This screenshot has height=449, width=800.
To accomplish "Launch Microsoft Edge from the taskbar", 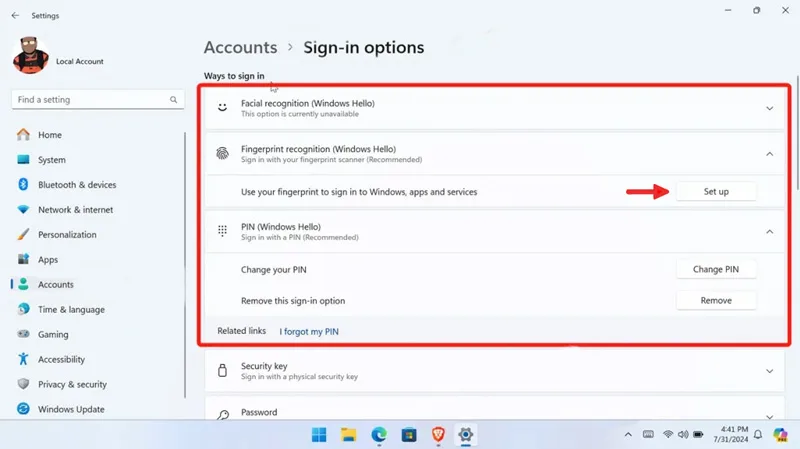I will [379, 435].
